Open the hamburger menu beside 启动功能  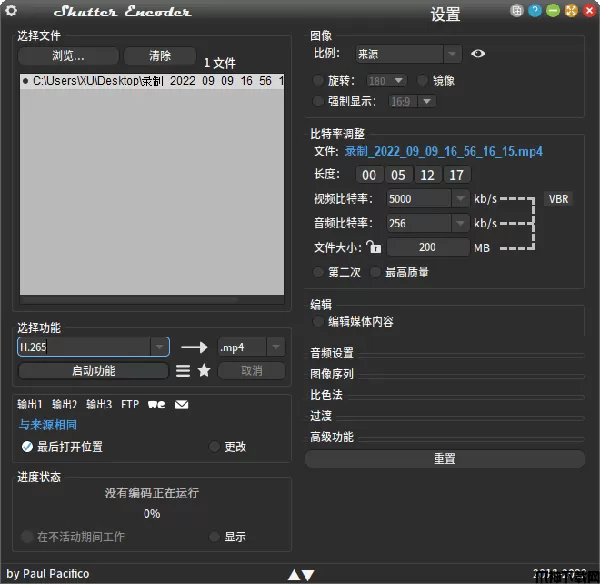click(x=183, y=371)
